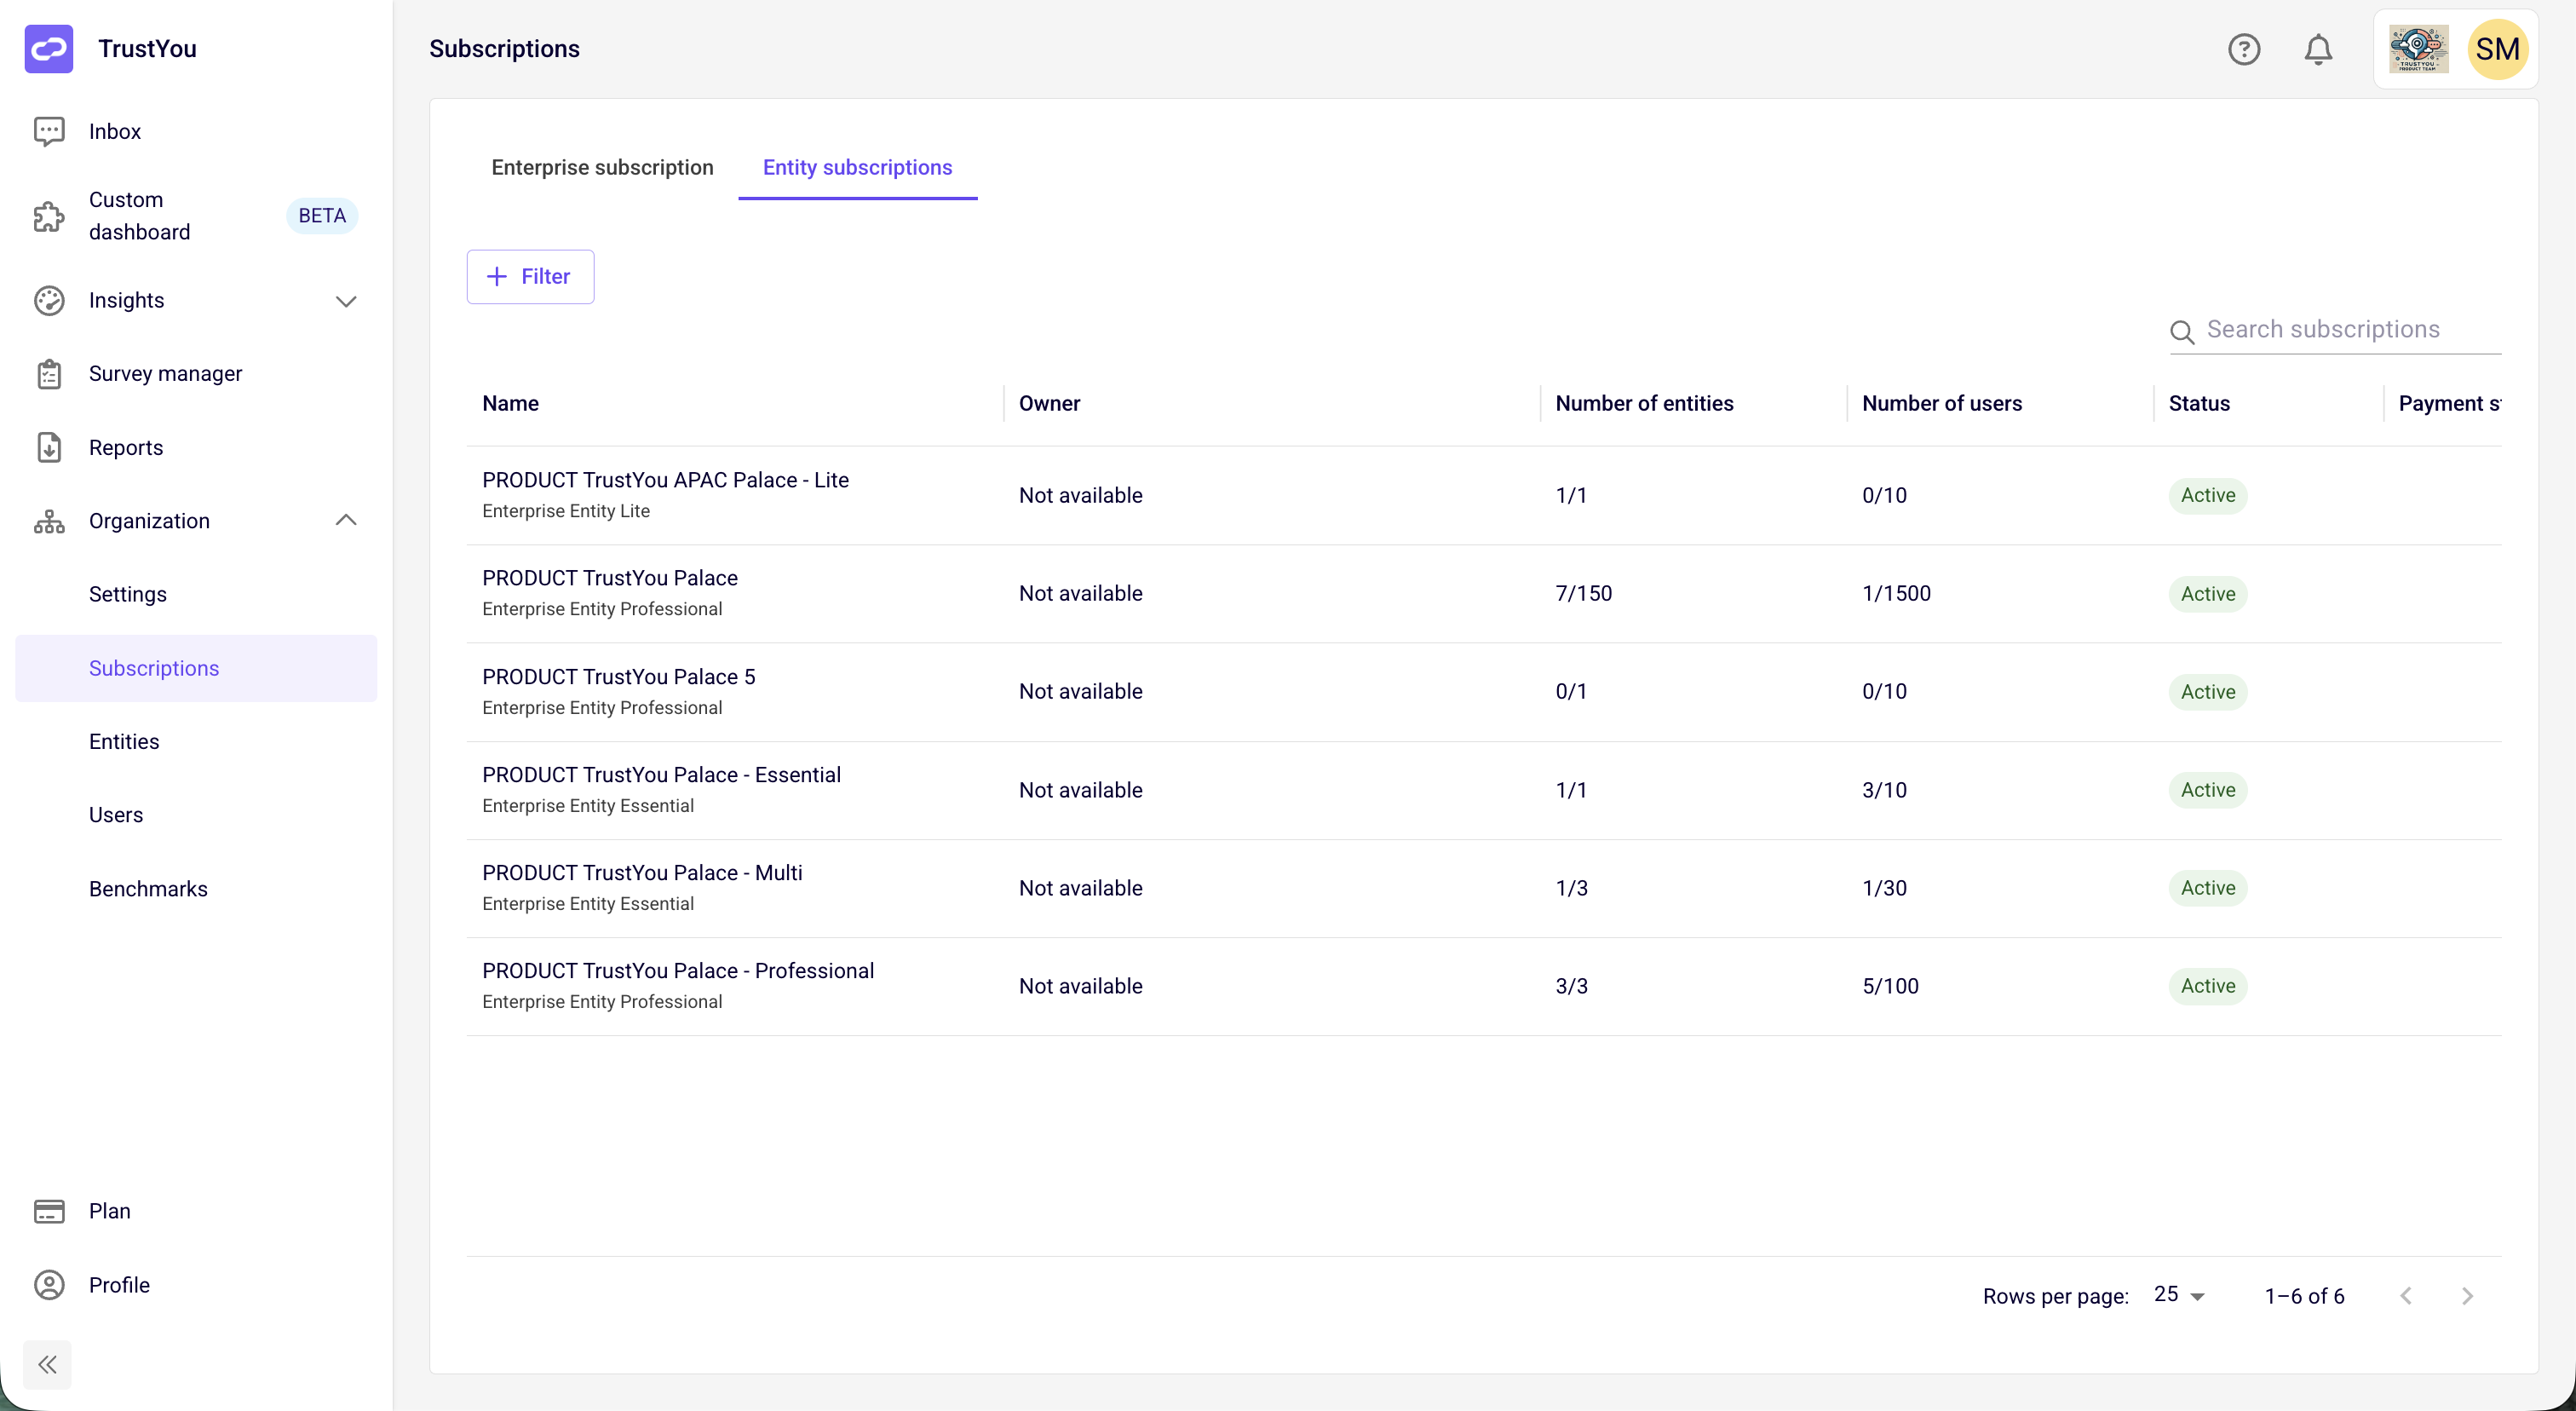
Task: Click 7/150 entities value
Action: pyautogui.click(x=1583, y=594)
